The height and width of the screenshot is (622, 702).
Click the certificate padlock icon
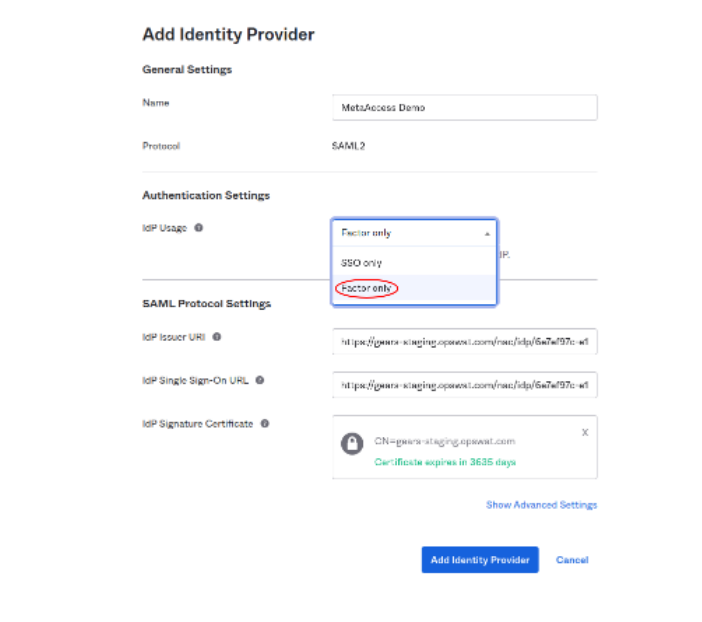[352, 444]
